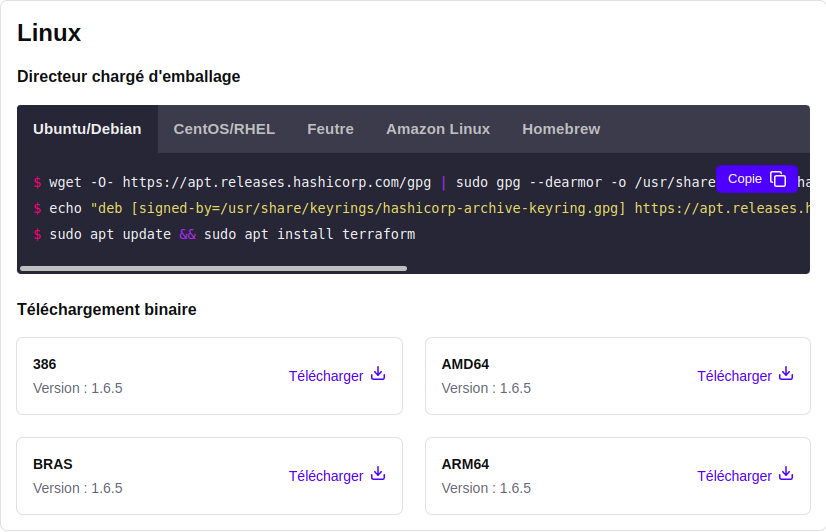Click the Version : 1.6.5 text under ARM64
This screenshot has height=532, width=826.
click(x=486, y=488)
